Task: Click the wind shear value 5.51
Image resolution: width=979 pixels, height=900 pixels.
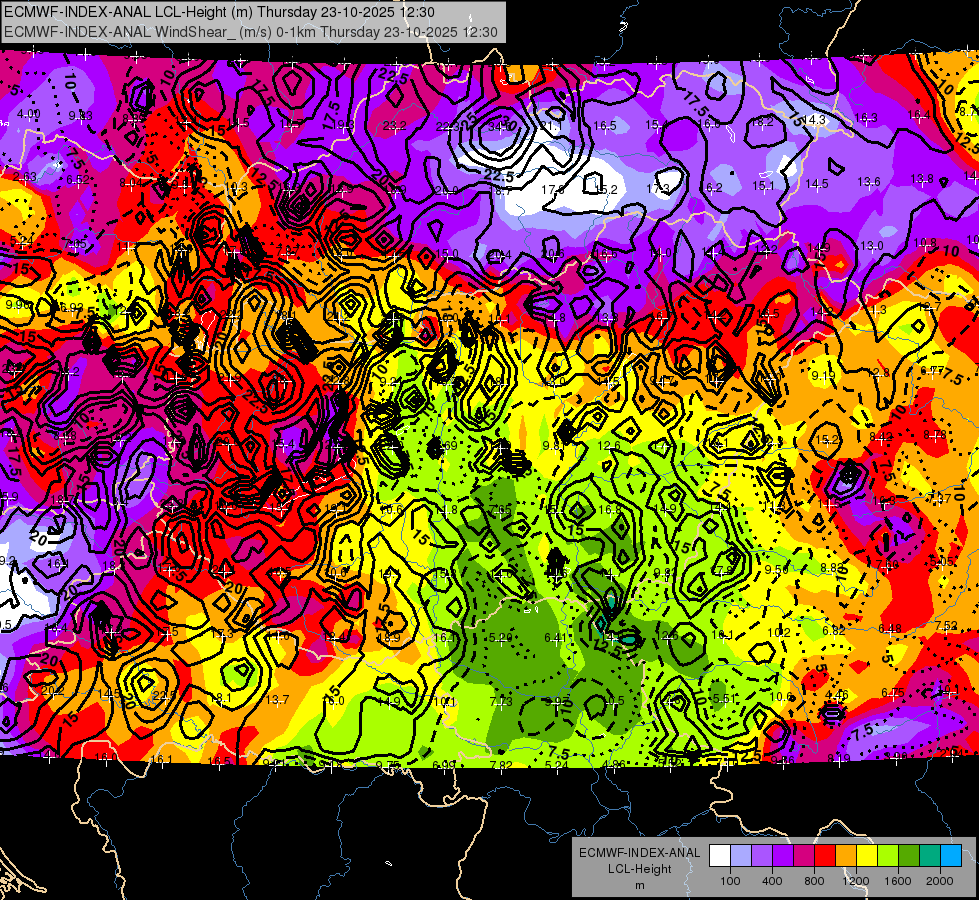Action: click(x=725, y=698)
